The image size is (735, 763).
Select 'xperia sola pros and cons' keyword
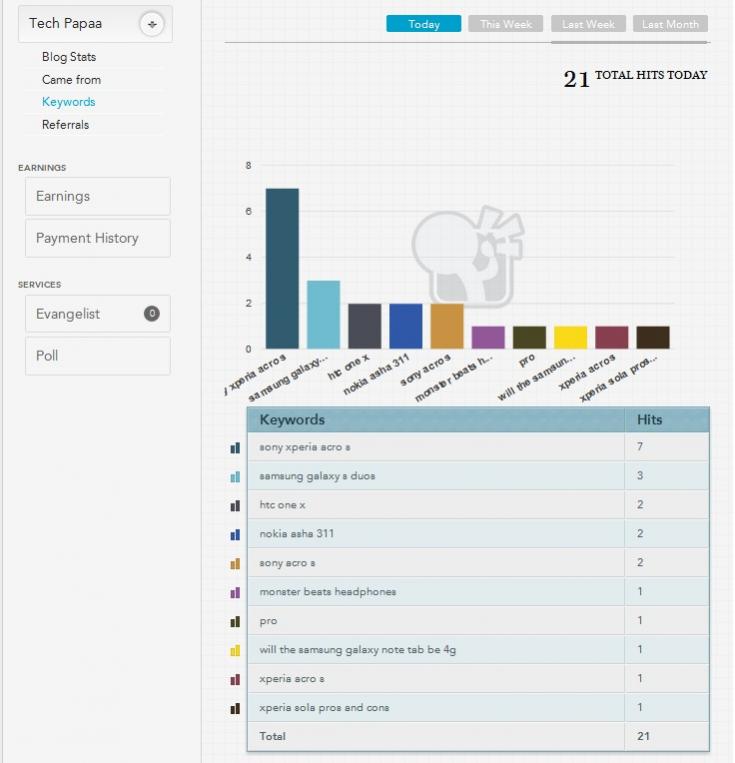coord(324,708)
